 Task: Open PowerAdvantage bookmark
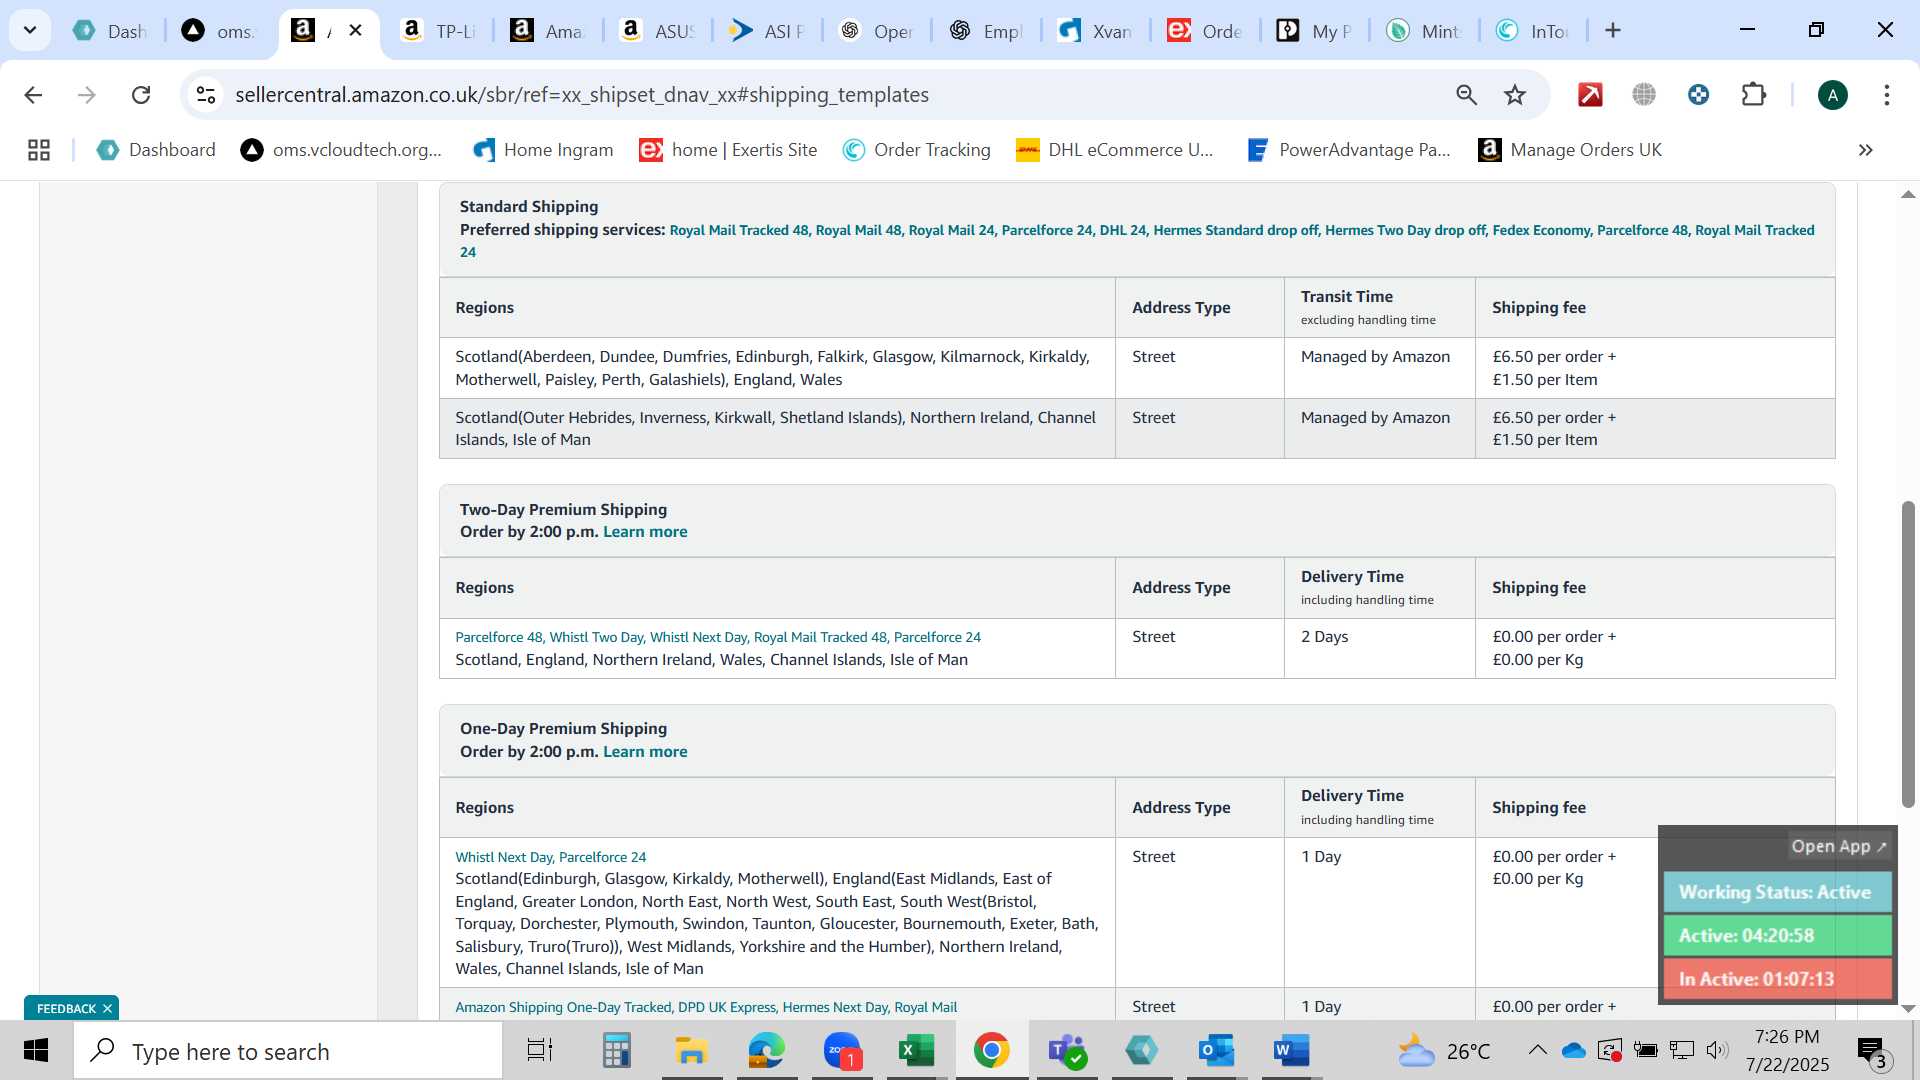(1348, 150)
